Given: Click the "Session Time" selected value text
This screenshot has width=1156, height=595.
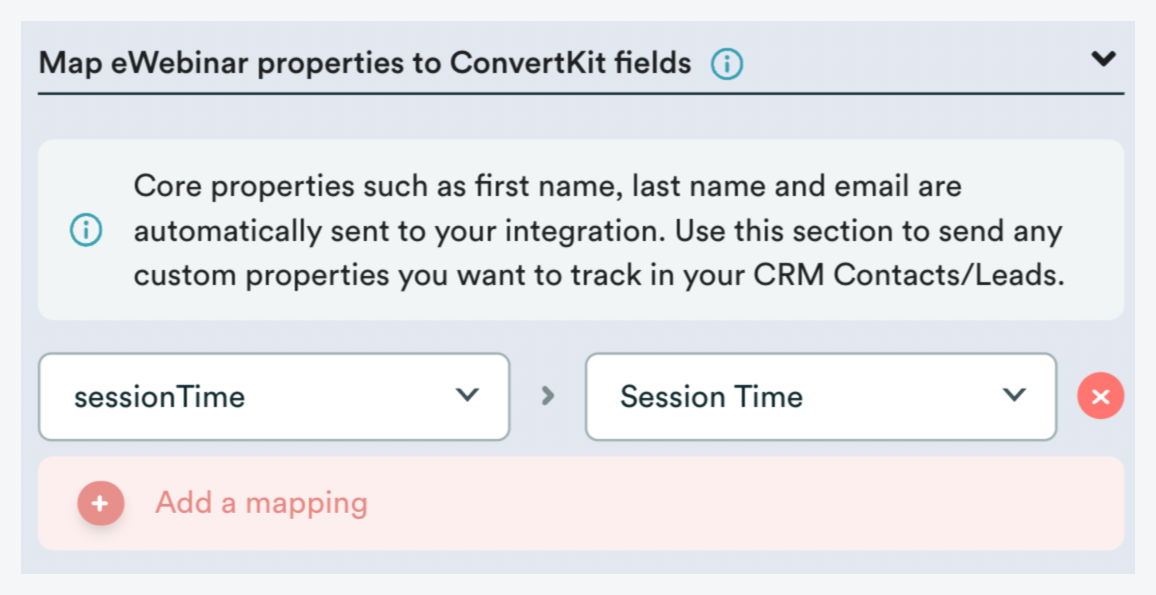Looking at the screenshot, I should [x=711, y=397].
